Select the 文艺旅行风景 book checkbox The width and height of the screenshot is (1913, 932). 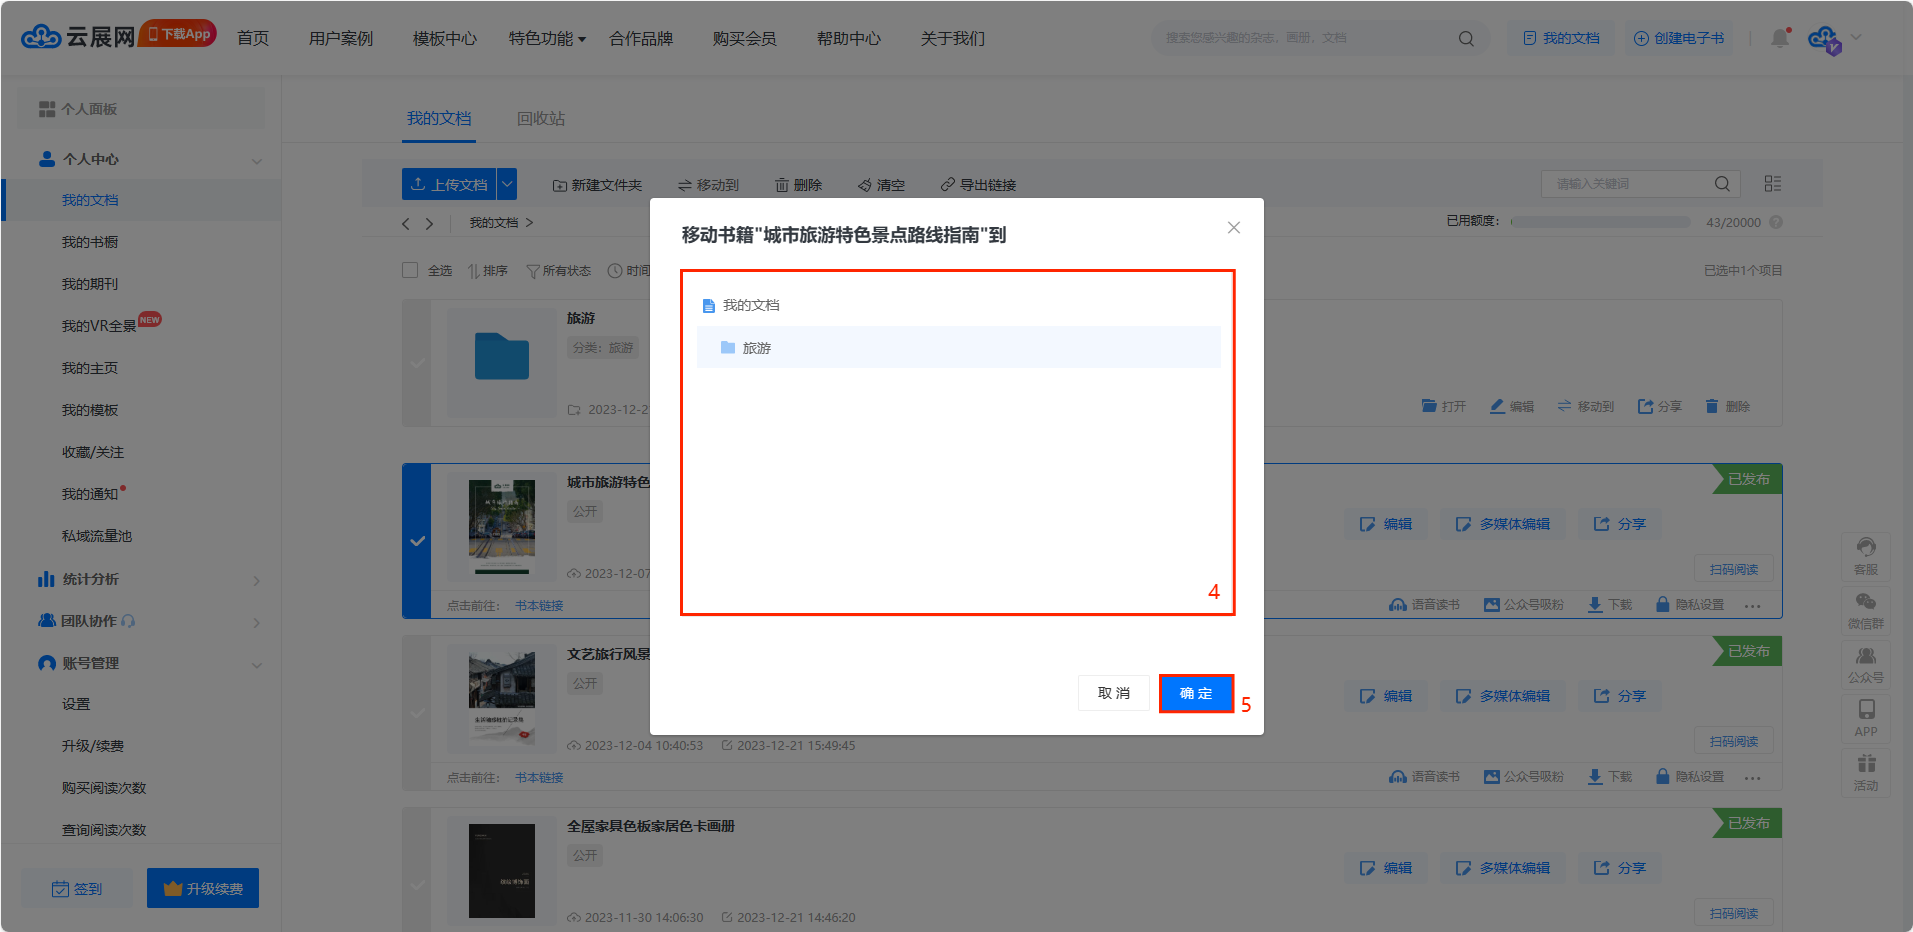pos(417,713)
